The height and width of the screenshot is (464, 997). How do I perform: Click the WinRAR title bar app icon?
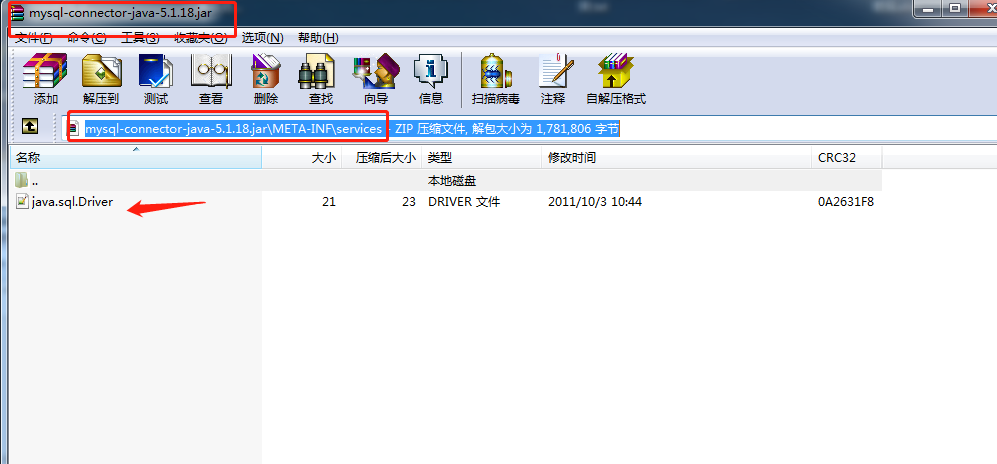point(18,12)
